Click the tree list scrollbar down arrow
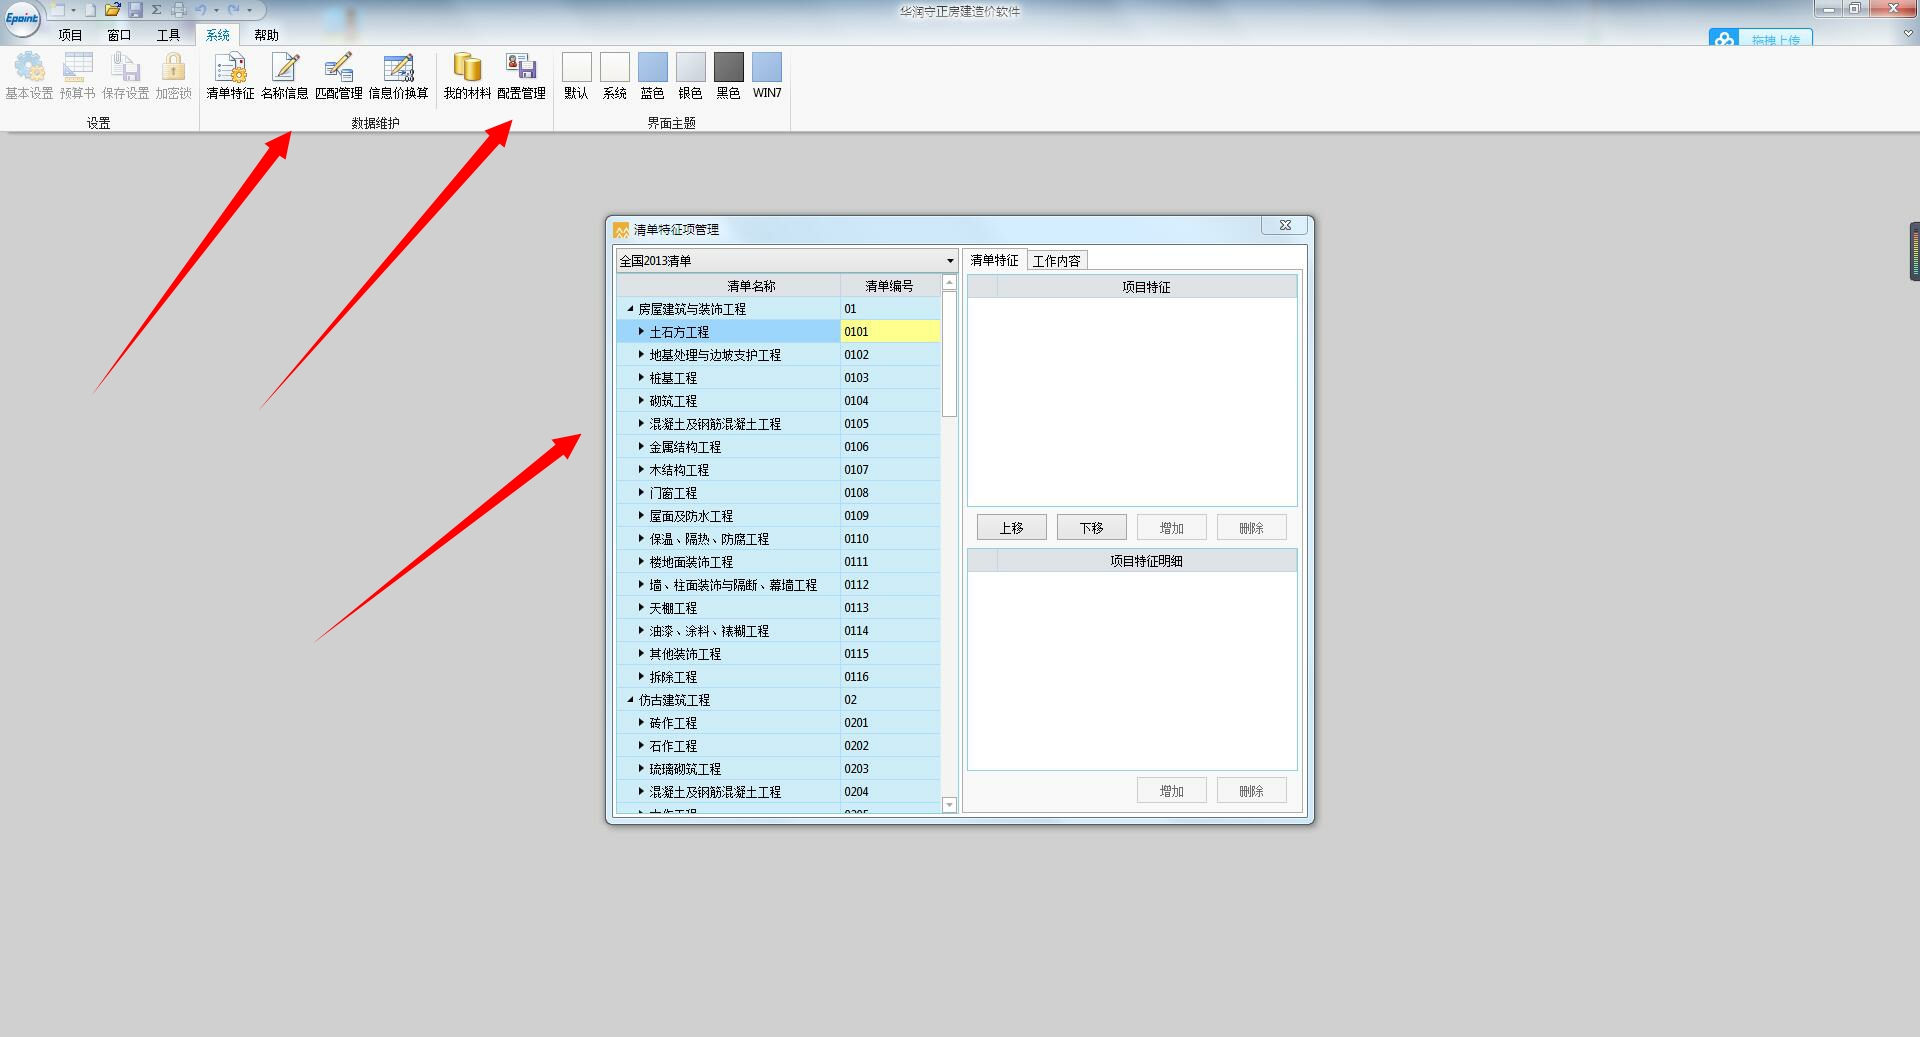 coord(949,805)
